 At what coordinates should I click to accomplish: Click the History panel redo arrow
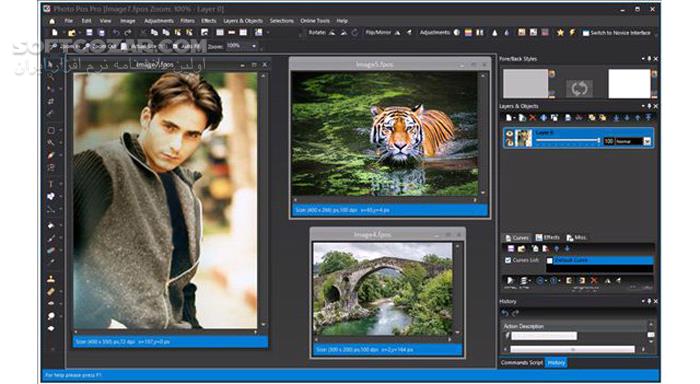click(516, 313)
